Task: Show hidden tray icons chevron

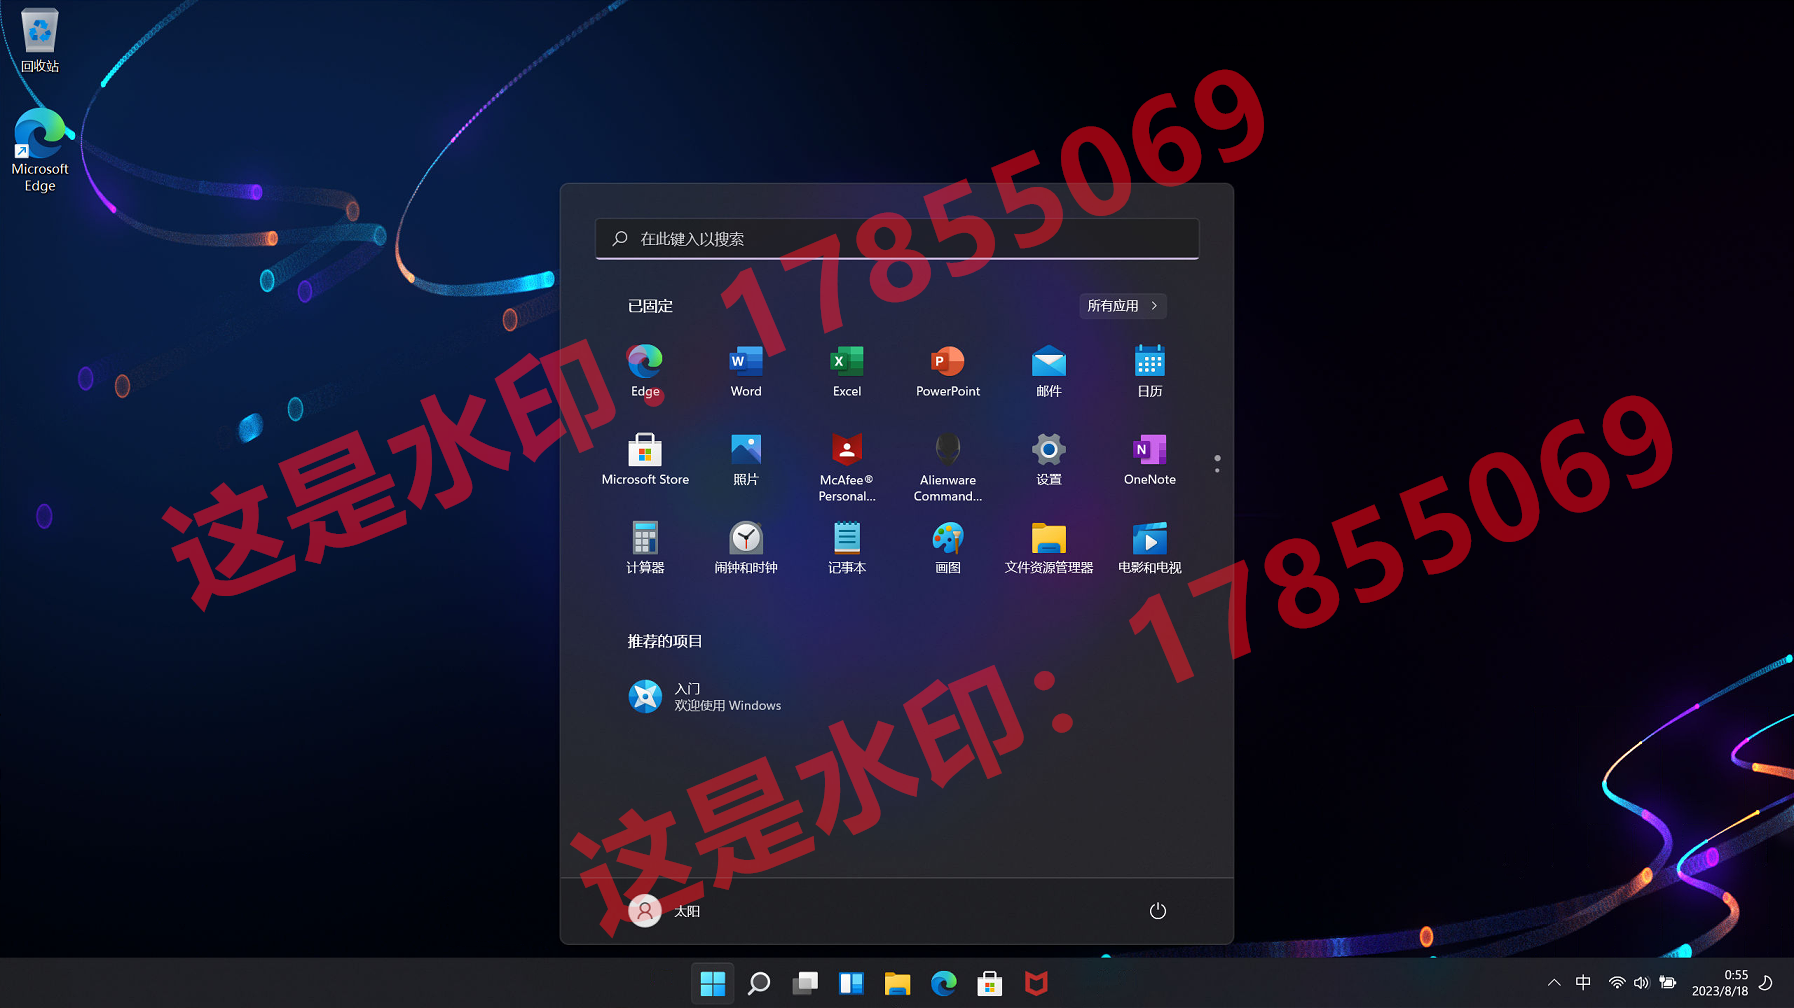Action: (1554, 983)
